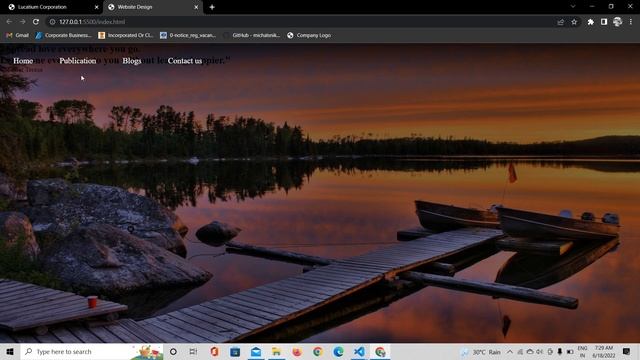Open the tab search chevron
Image resolution: width=640 pixels, height=360 pixels.
(x=573, y=7)
